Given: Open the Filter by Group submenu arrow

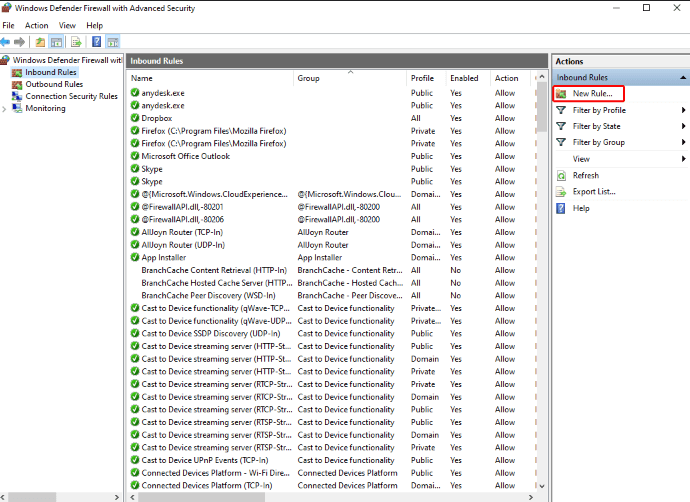Looking at the screenshot, I should tap(683, 142).
